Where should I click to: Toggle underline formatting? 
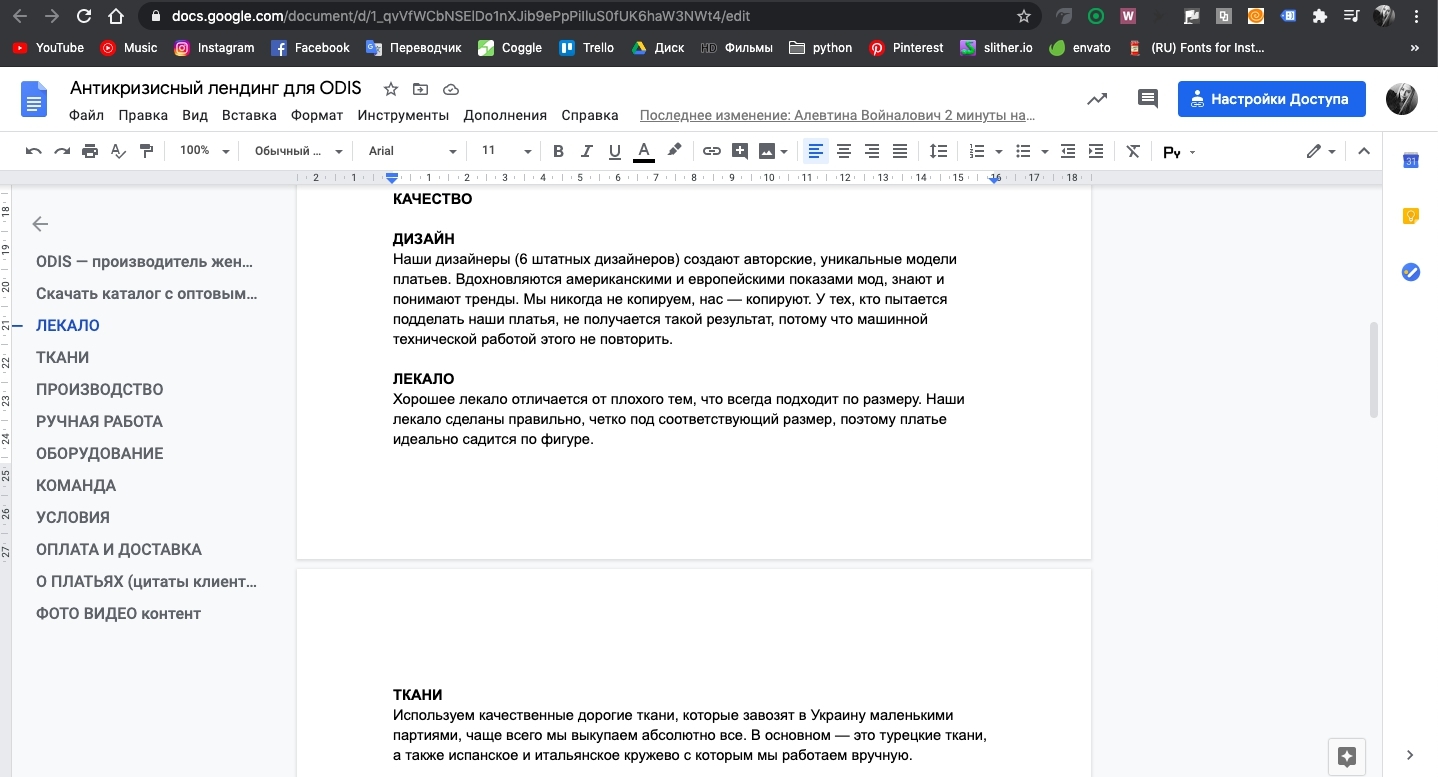pos(615,151)
